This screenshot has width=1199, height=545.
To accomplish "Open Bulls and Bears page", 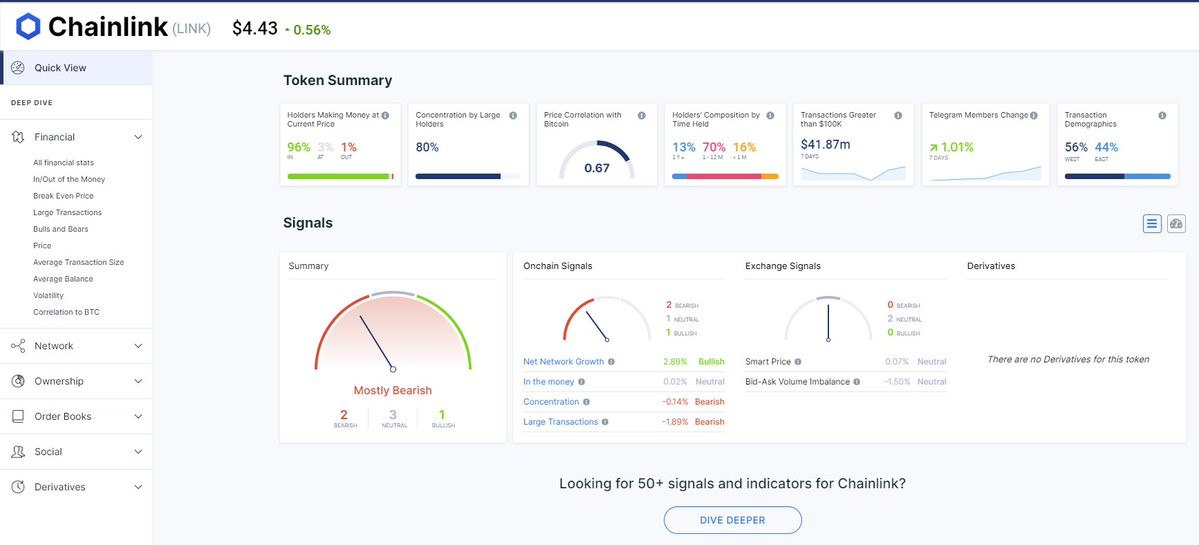I will pyautogui.click(x=60, y=229).
